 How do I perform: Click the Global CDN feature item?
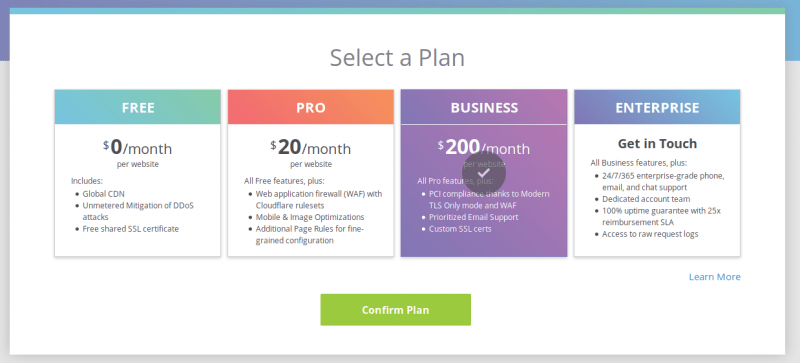[104, 193]
